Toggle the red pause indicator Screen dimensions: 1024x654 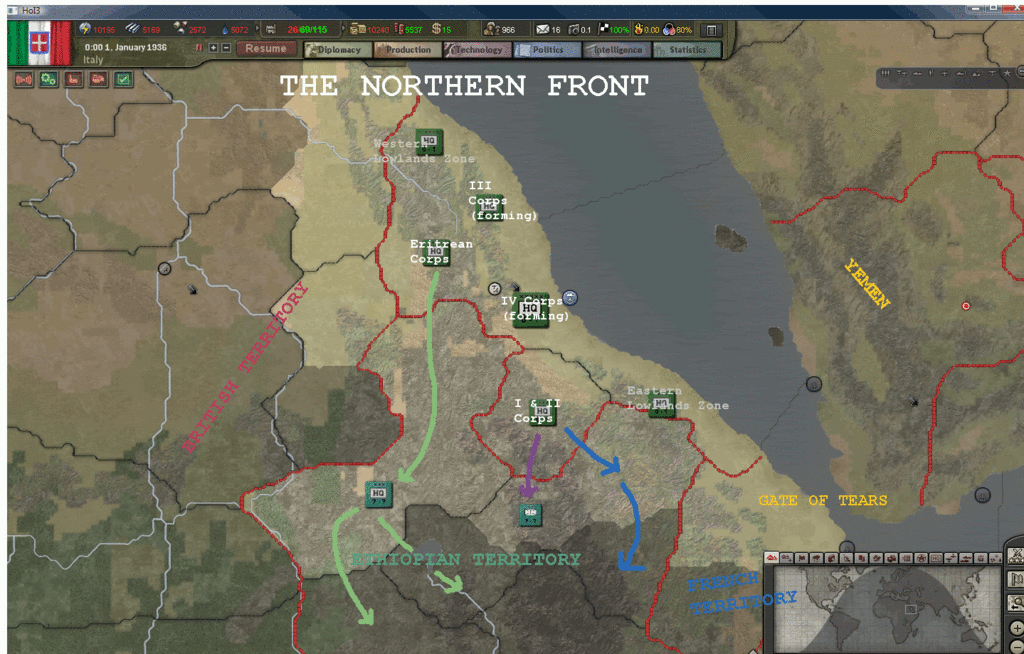click(x=199, y=48)
